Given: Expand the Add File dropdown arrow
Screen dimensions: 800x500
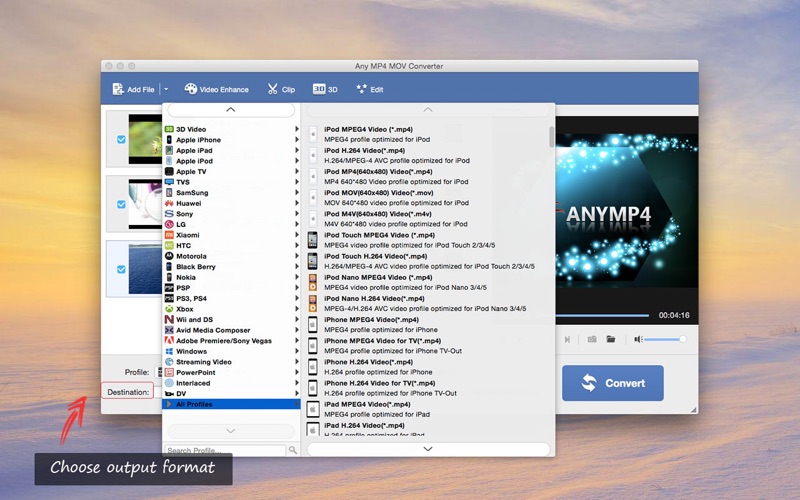Looking at the screenshot, I should [x=165, y=89].
